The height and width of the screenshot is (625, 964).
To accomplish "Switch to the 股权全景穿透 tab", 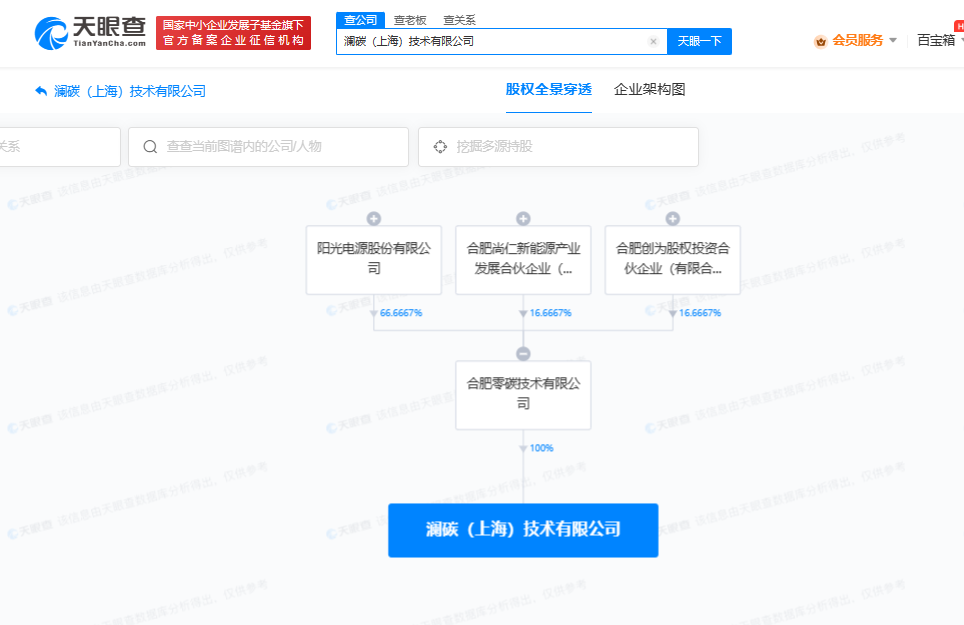I will pos(548,90).
